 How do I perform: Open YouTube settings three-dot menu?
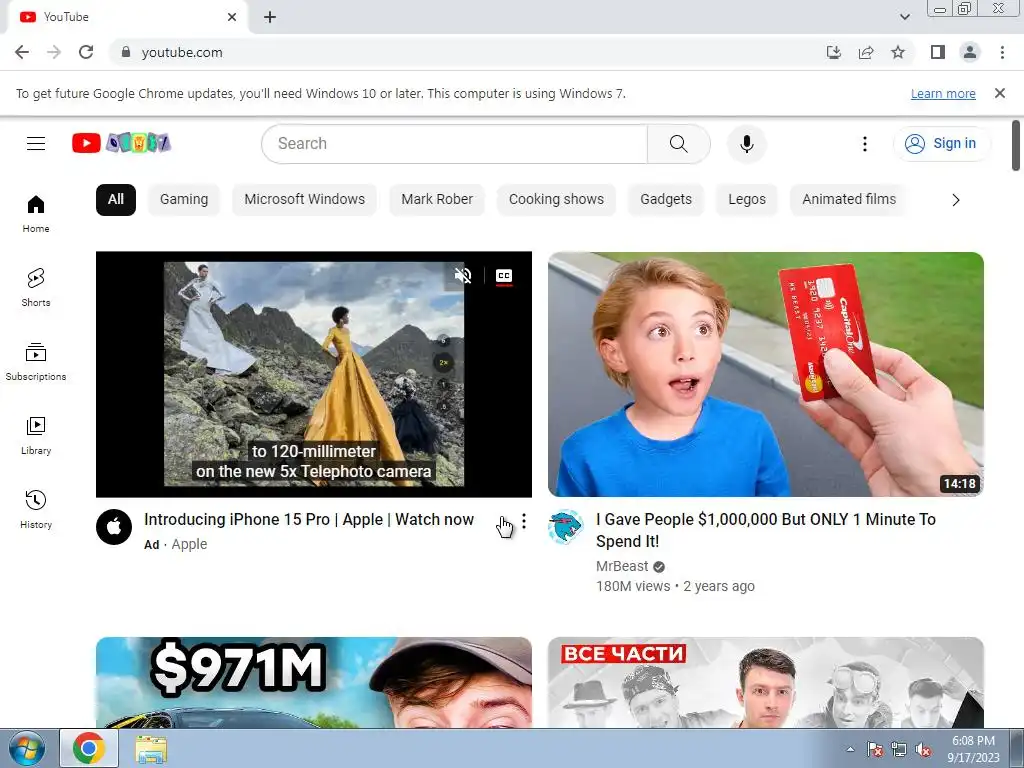click(x=865, y=144)
